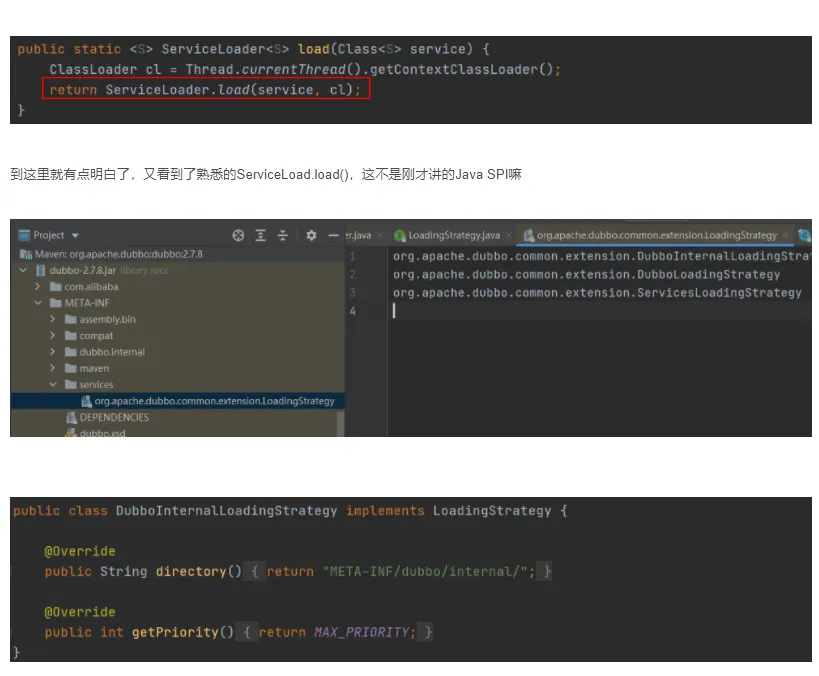Expand the dubbo.internal folder

(x=52, y=352)
